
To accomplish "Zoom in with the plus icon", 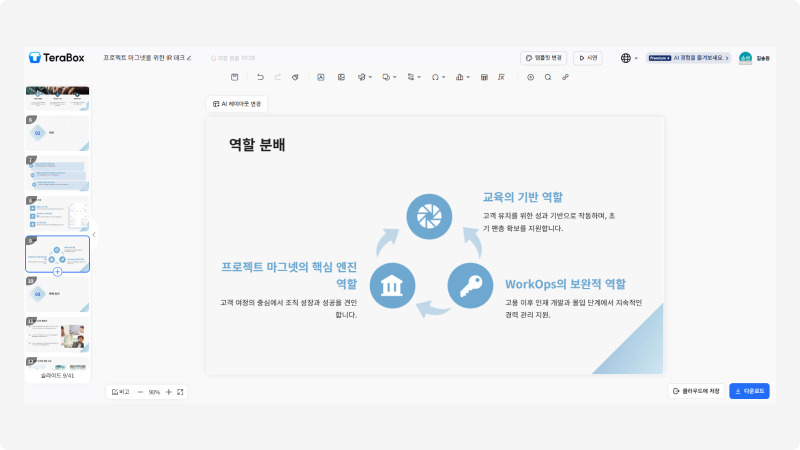I will click(x=169, y=392).
